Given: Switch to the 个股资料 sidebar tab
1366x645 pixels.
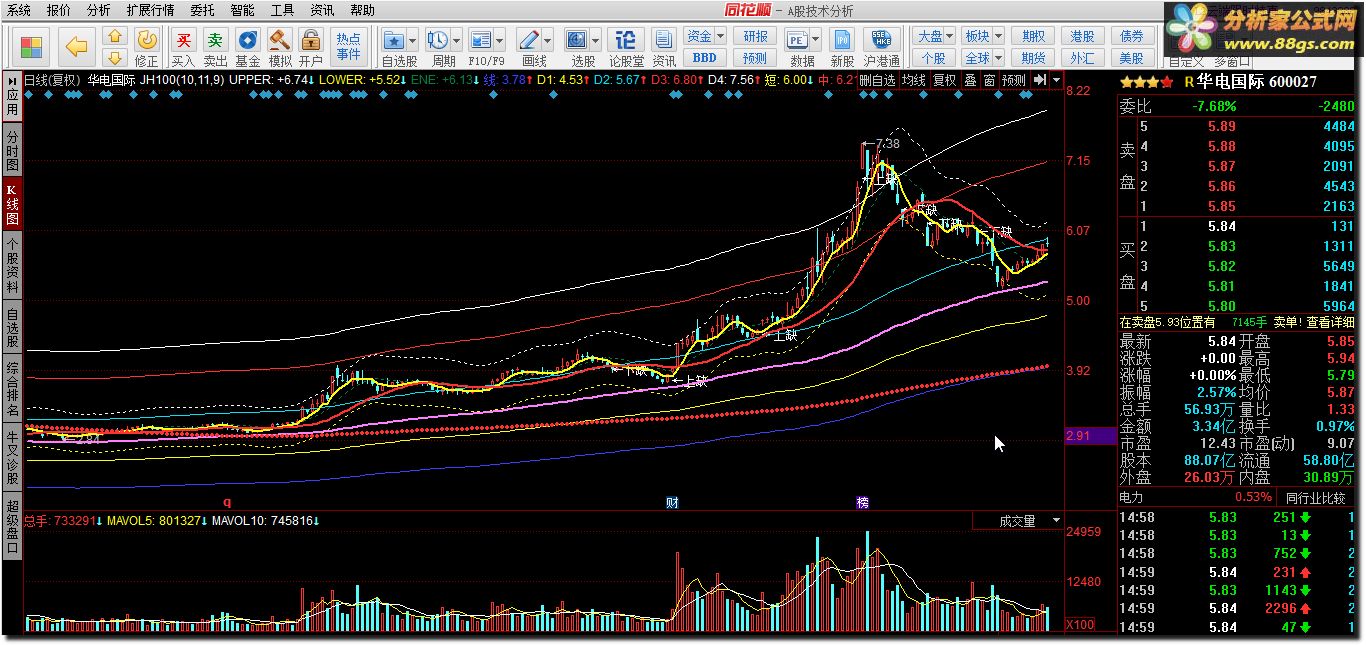Looking at the screenshot, I should click(12, 264).
